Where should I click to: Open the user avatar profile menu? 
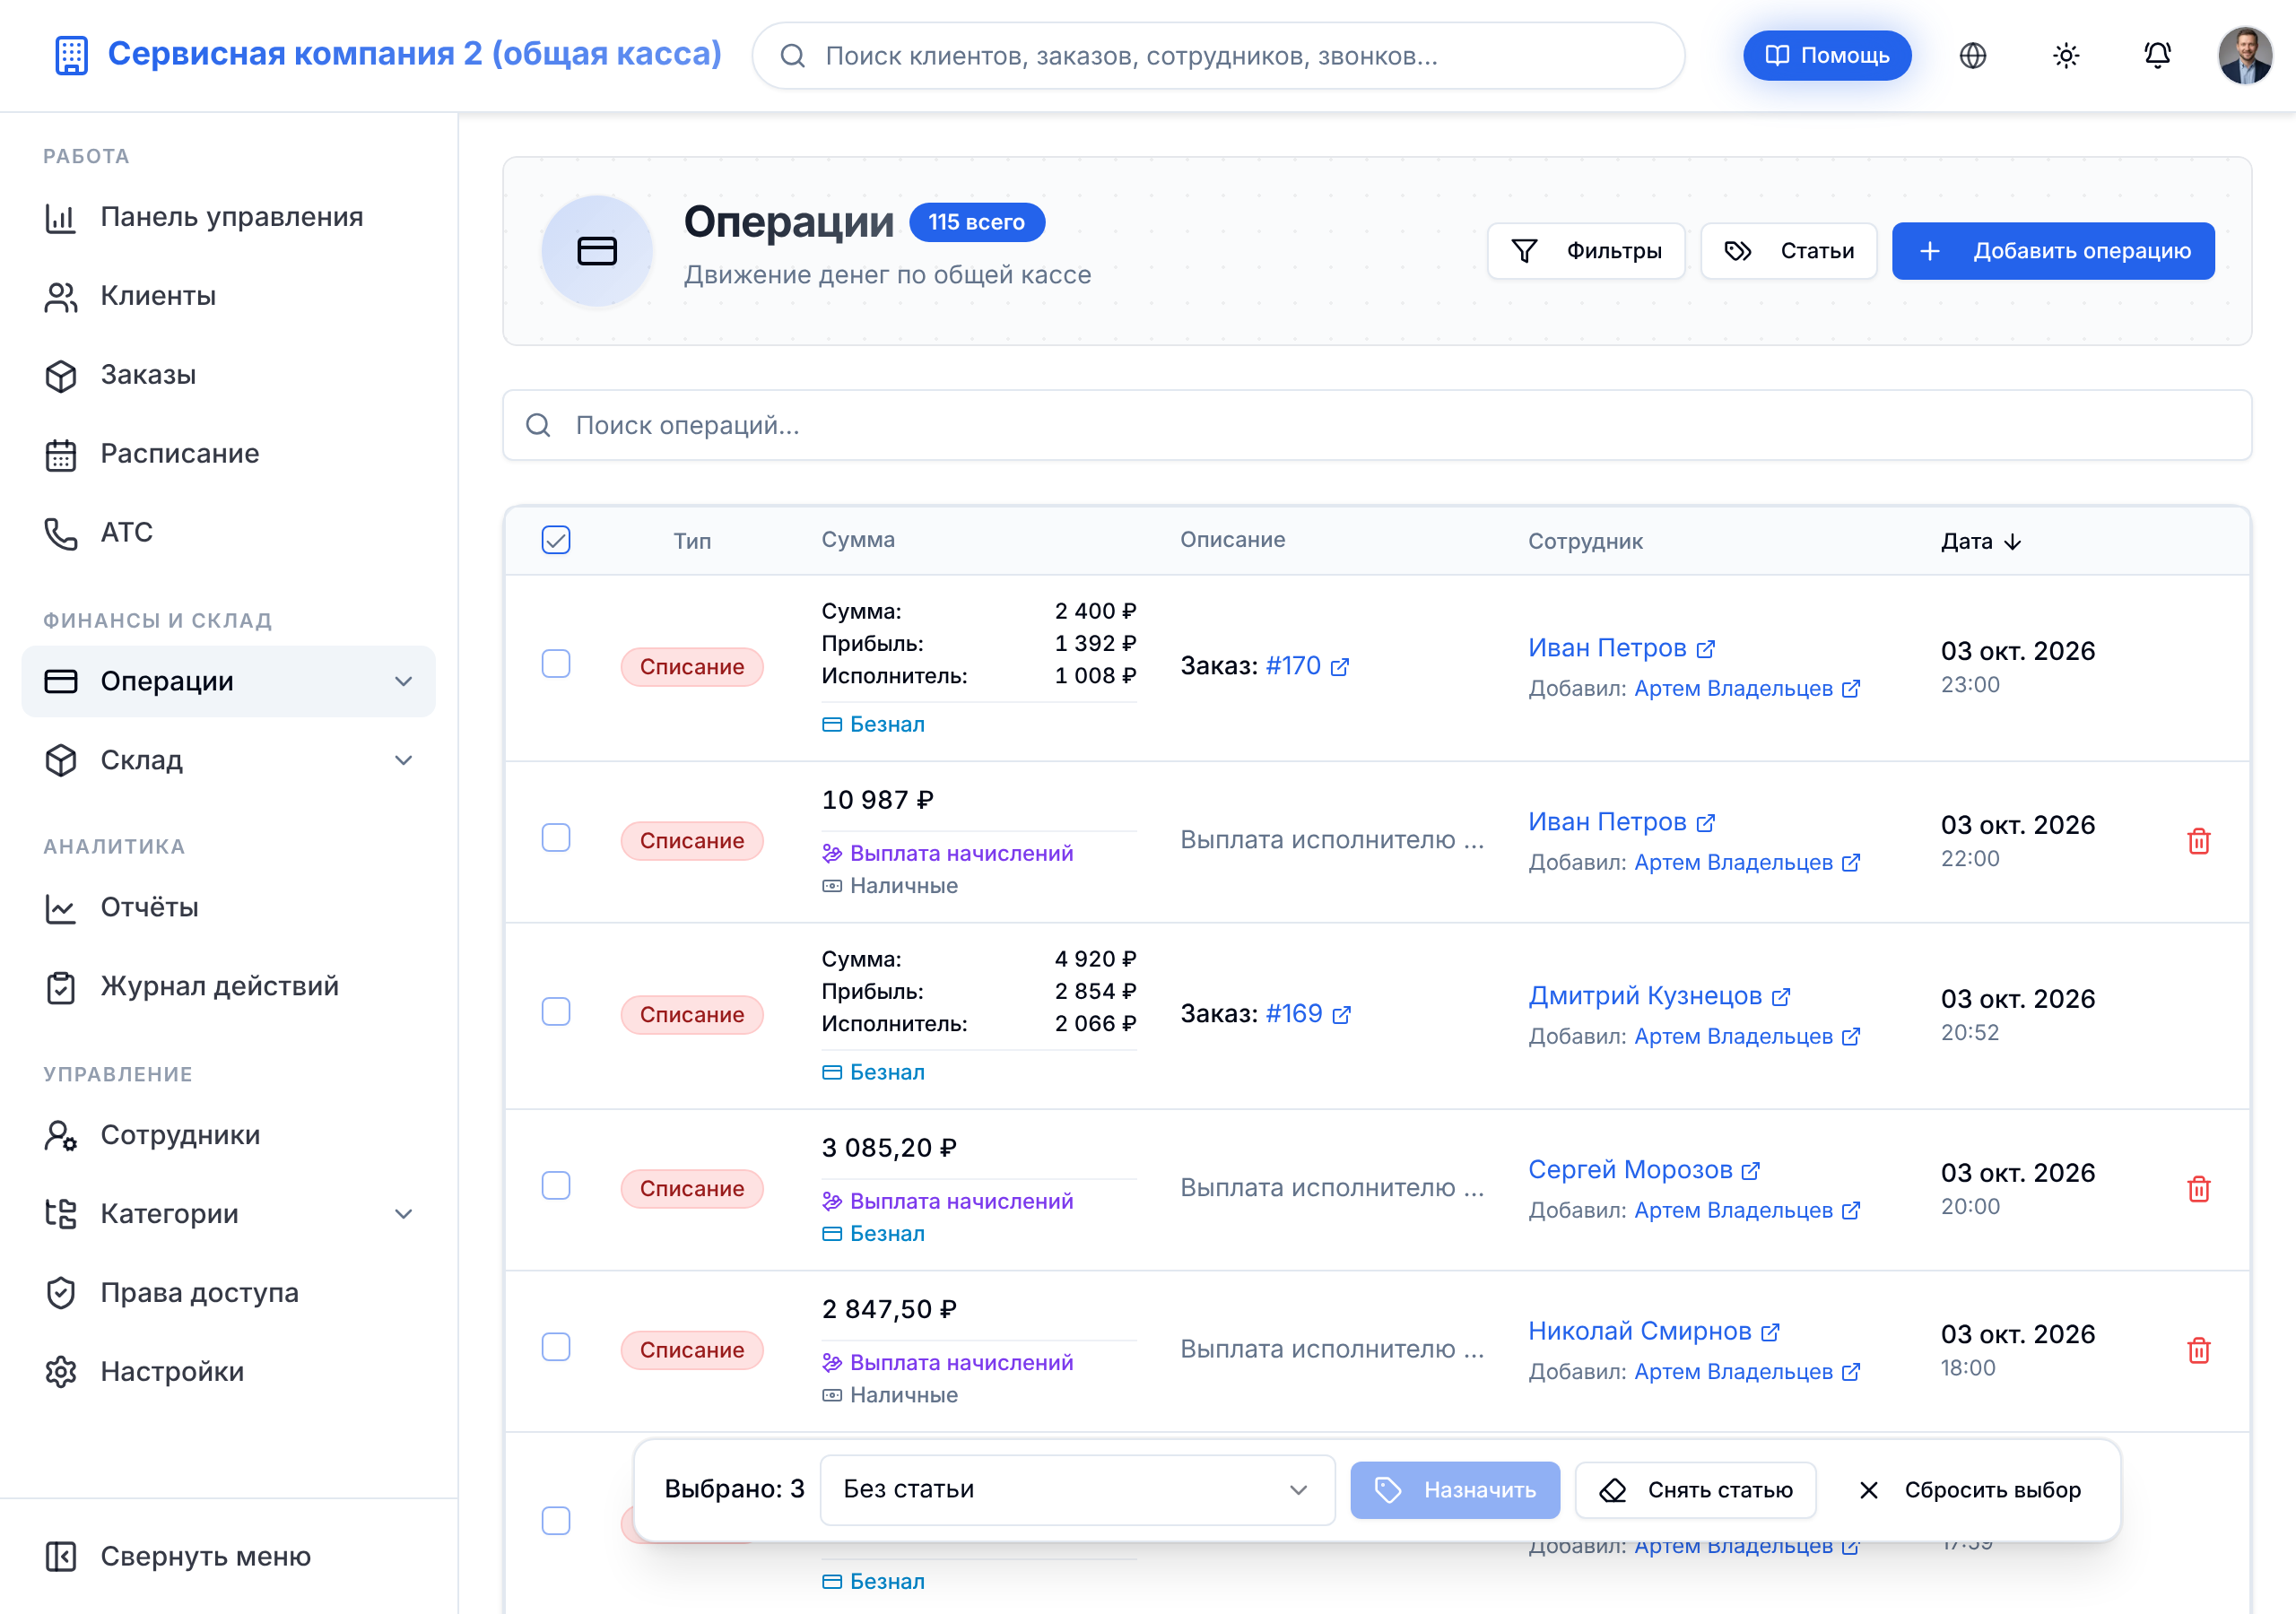click(x=2245, y=56)
